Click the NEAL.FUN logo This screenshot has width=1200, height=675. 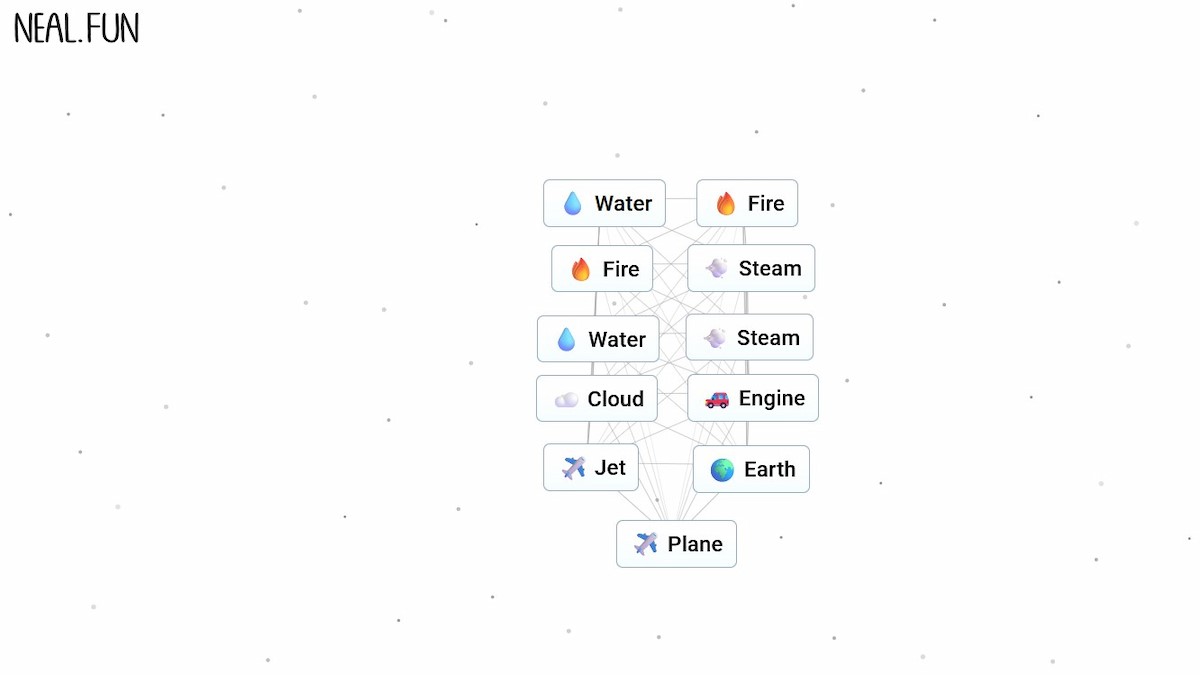click(76, 29)
